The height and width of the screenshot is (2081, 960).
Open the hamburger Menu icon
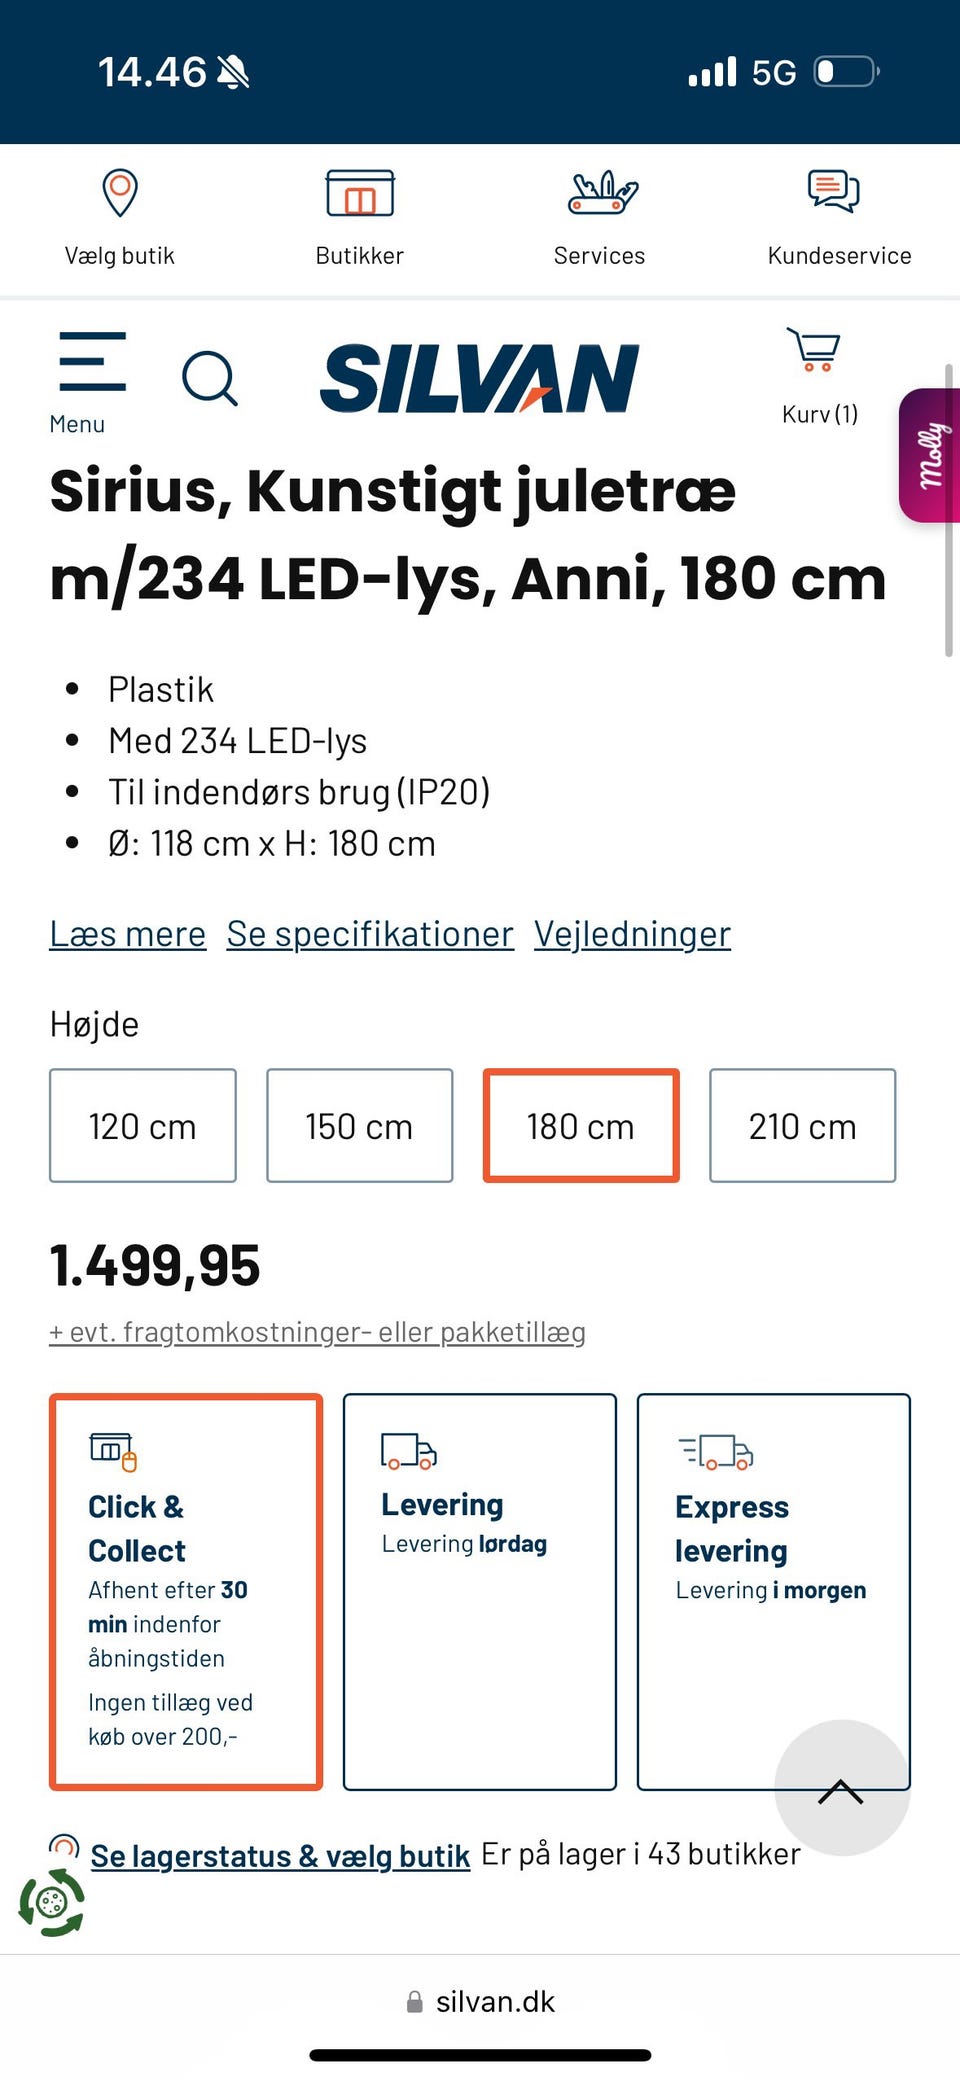91,364
